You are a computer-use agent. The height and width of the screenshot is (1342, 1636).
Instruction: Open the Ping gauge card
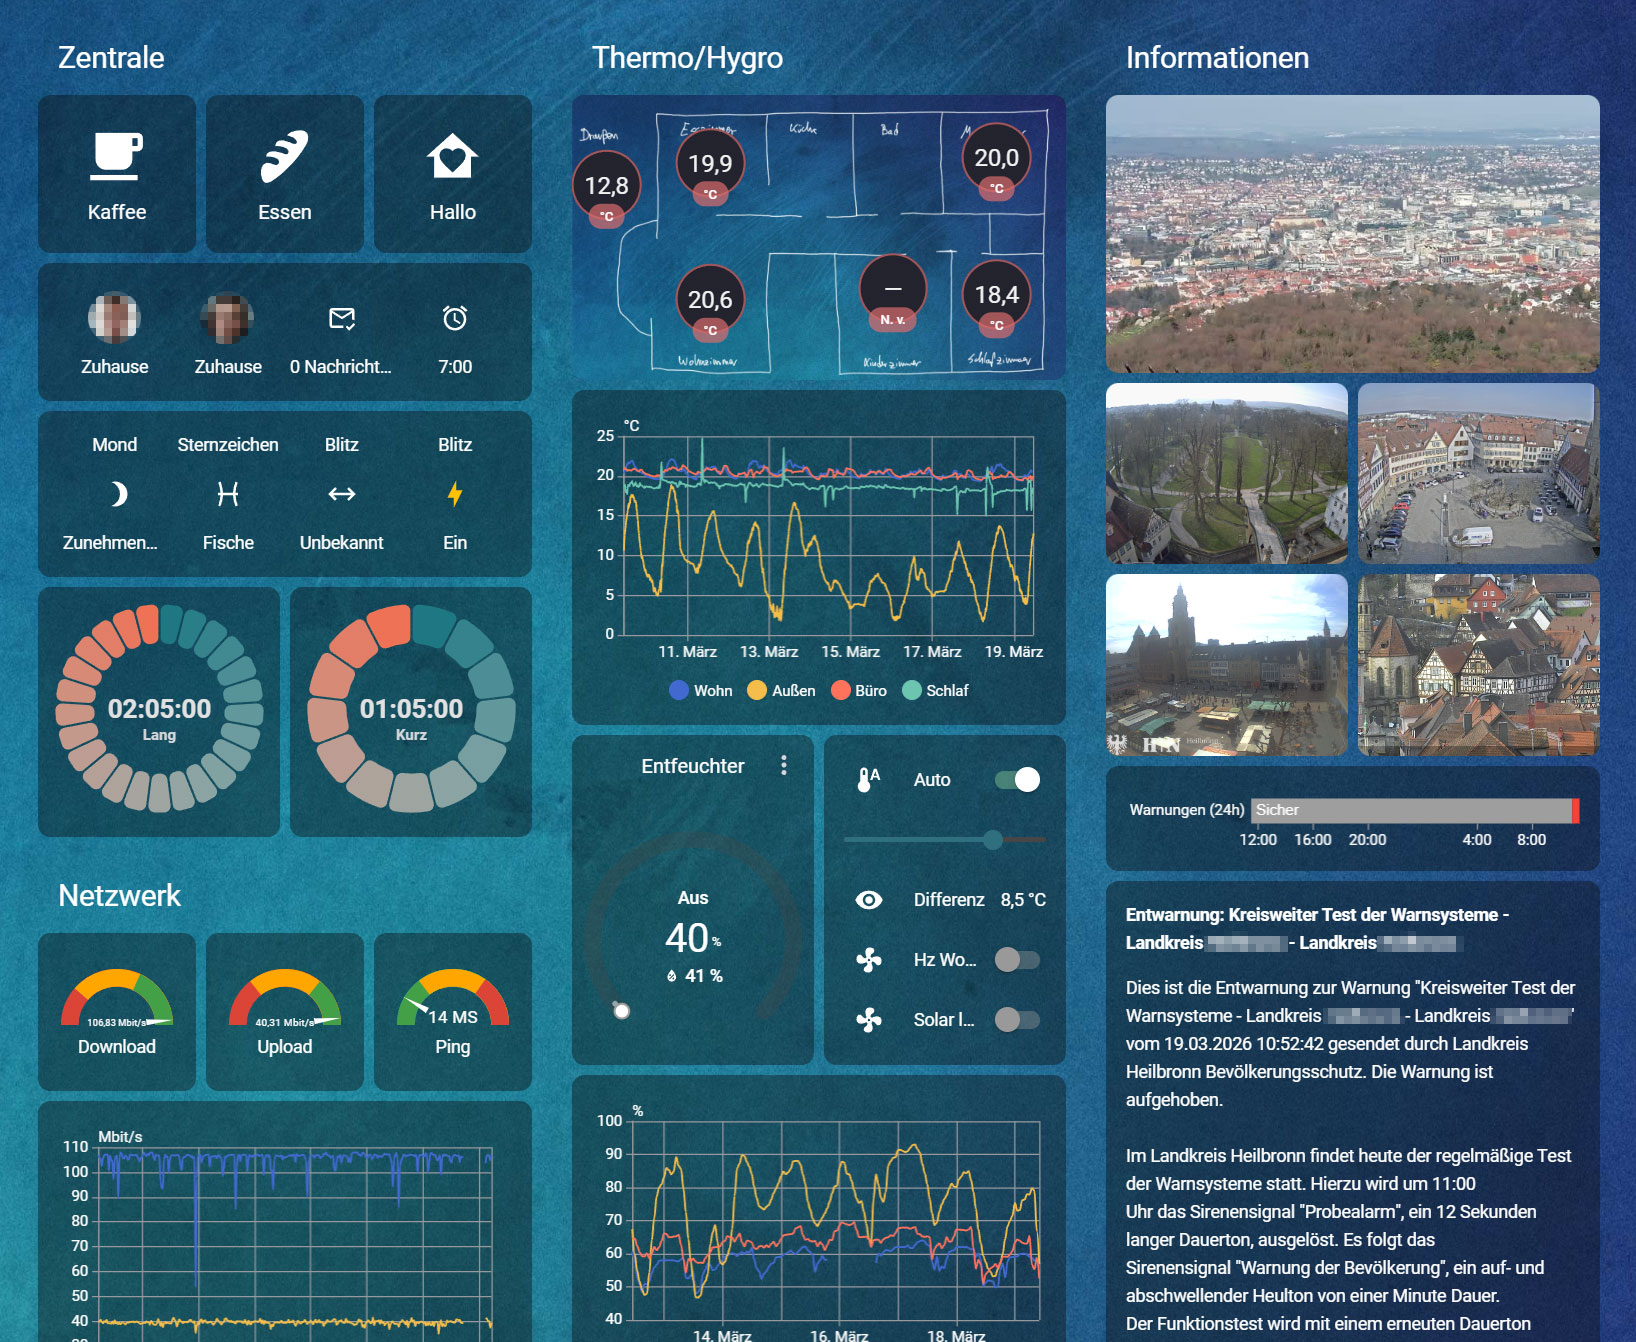(x=452, y=1010)
